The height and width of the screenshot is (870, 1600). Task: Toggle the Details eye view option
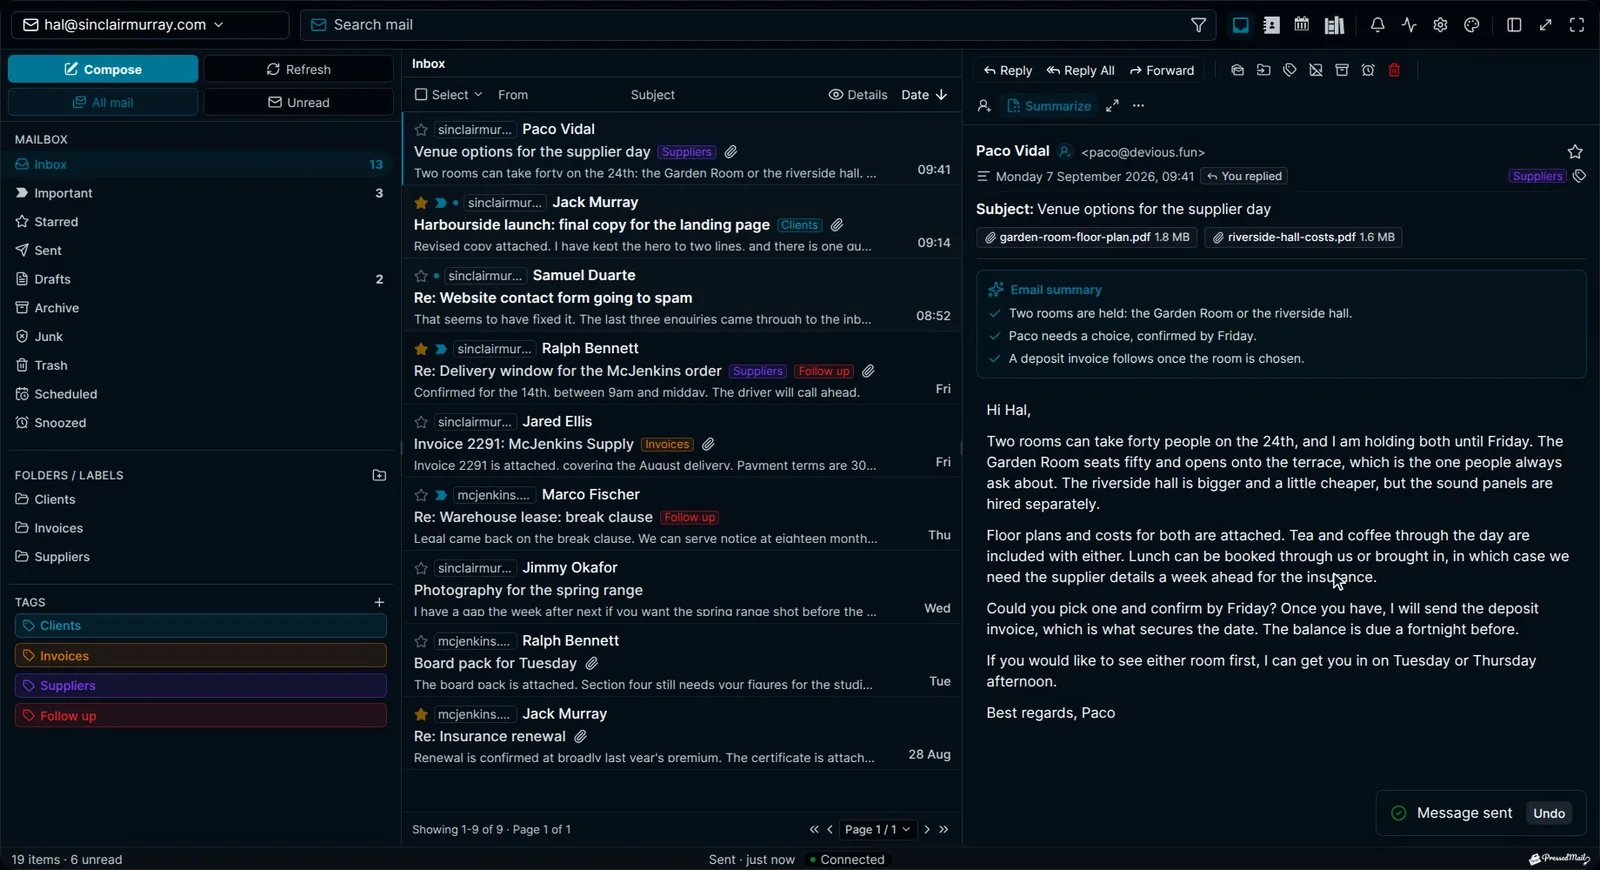[858, 95]
